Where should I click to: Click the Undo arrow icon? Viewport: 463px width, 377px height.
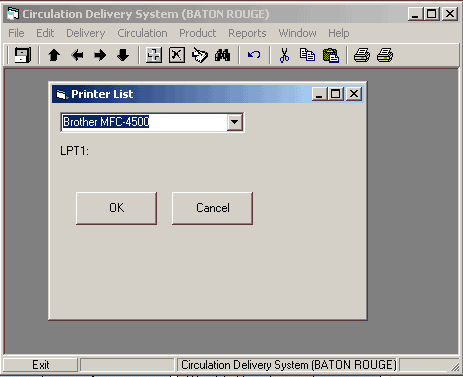pos(254,54)
